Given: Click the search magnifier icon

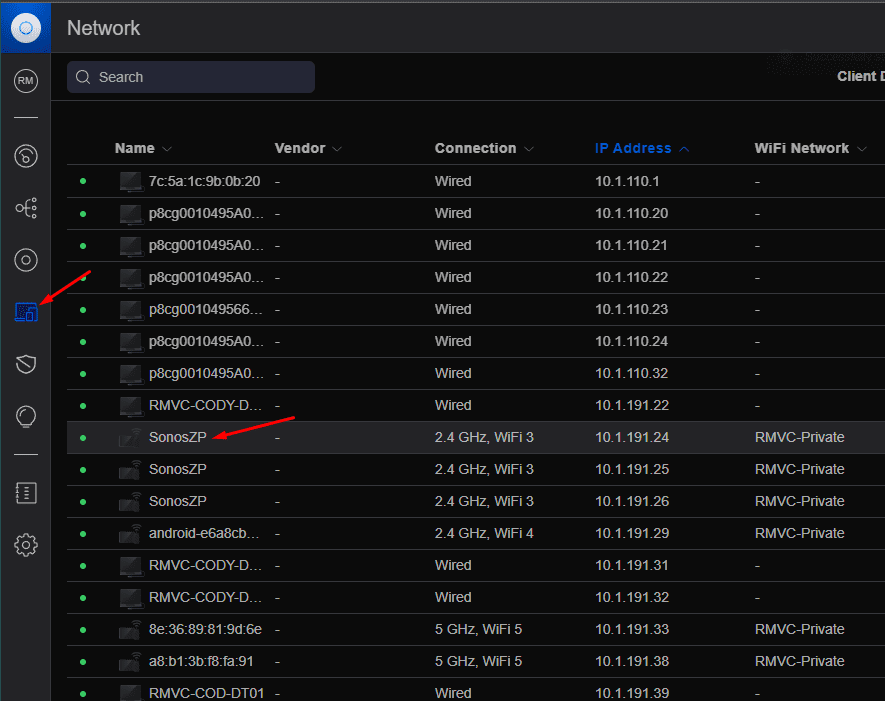Looking at the screenshot, I should (83, 77).
